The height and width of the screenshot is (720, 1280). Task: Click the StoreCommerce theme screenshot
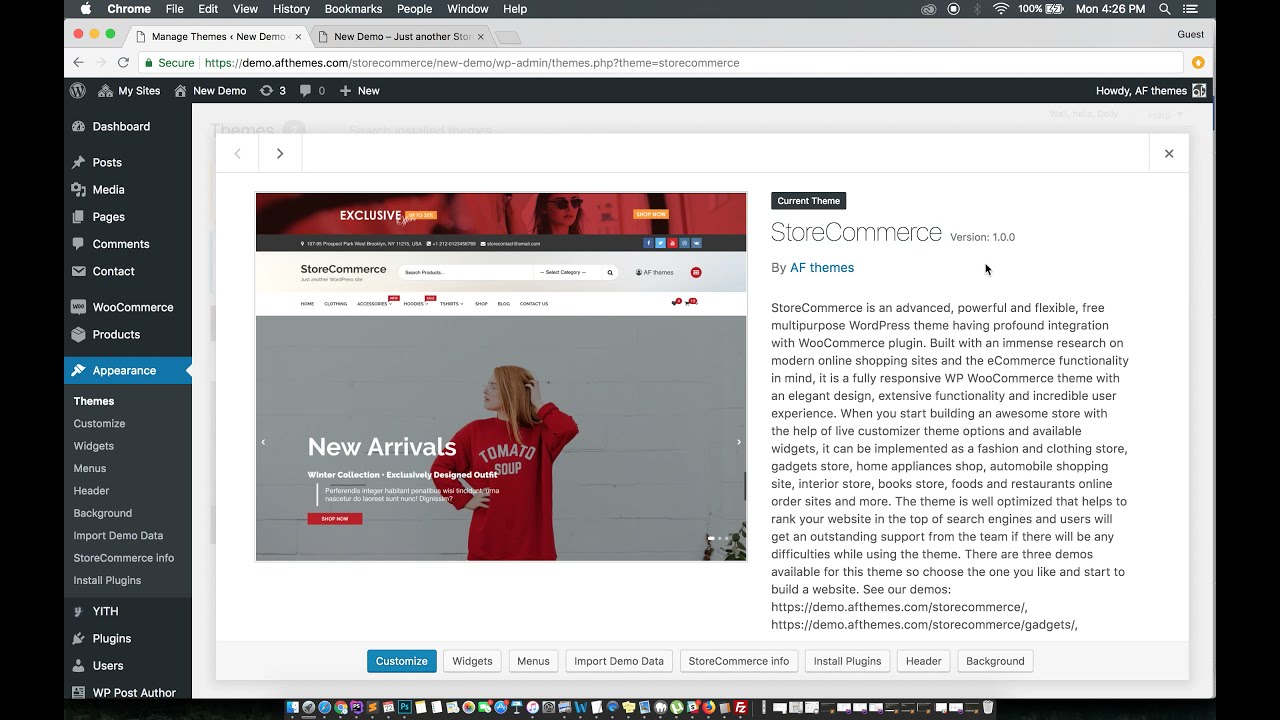click(x=501, y=377)
